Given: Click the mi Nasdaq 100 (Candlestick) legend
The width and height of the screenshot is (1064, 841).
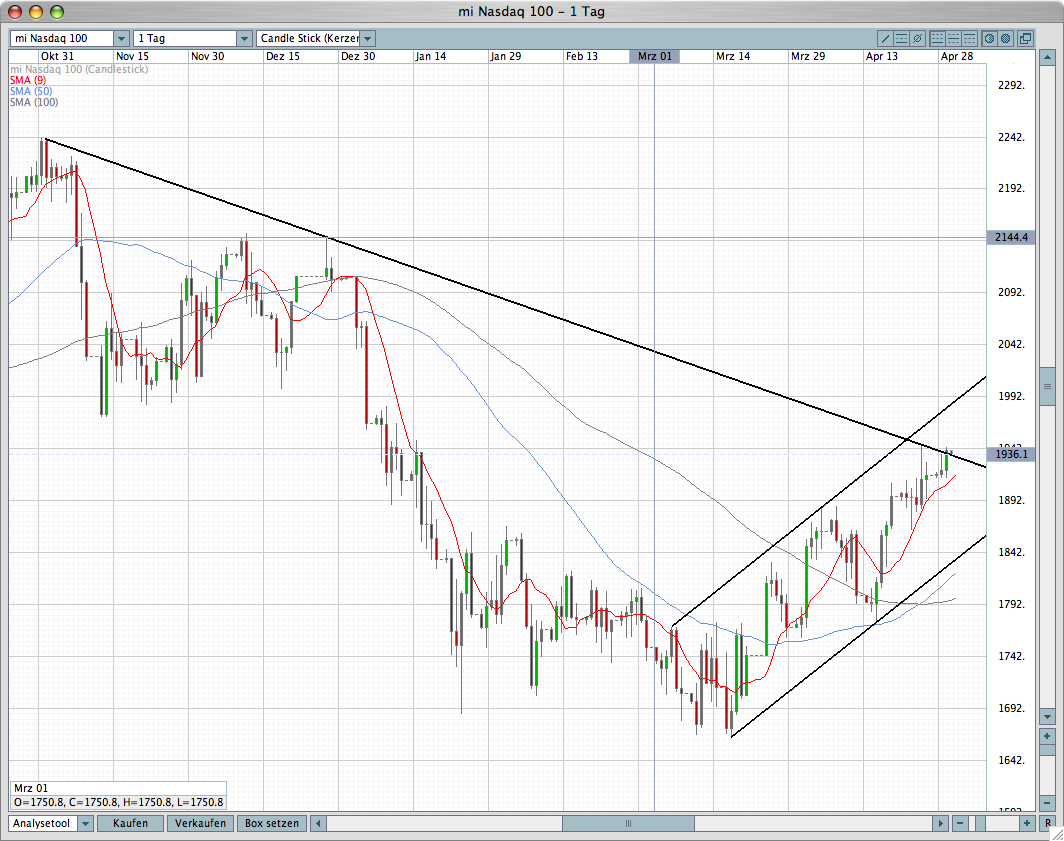Looking at the screenshot, I should (79, 69).
